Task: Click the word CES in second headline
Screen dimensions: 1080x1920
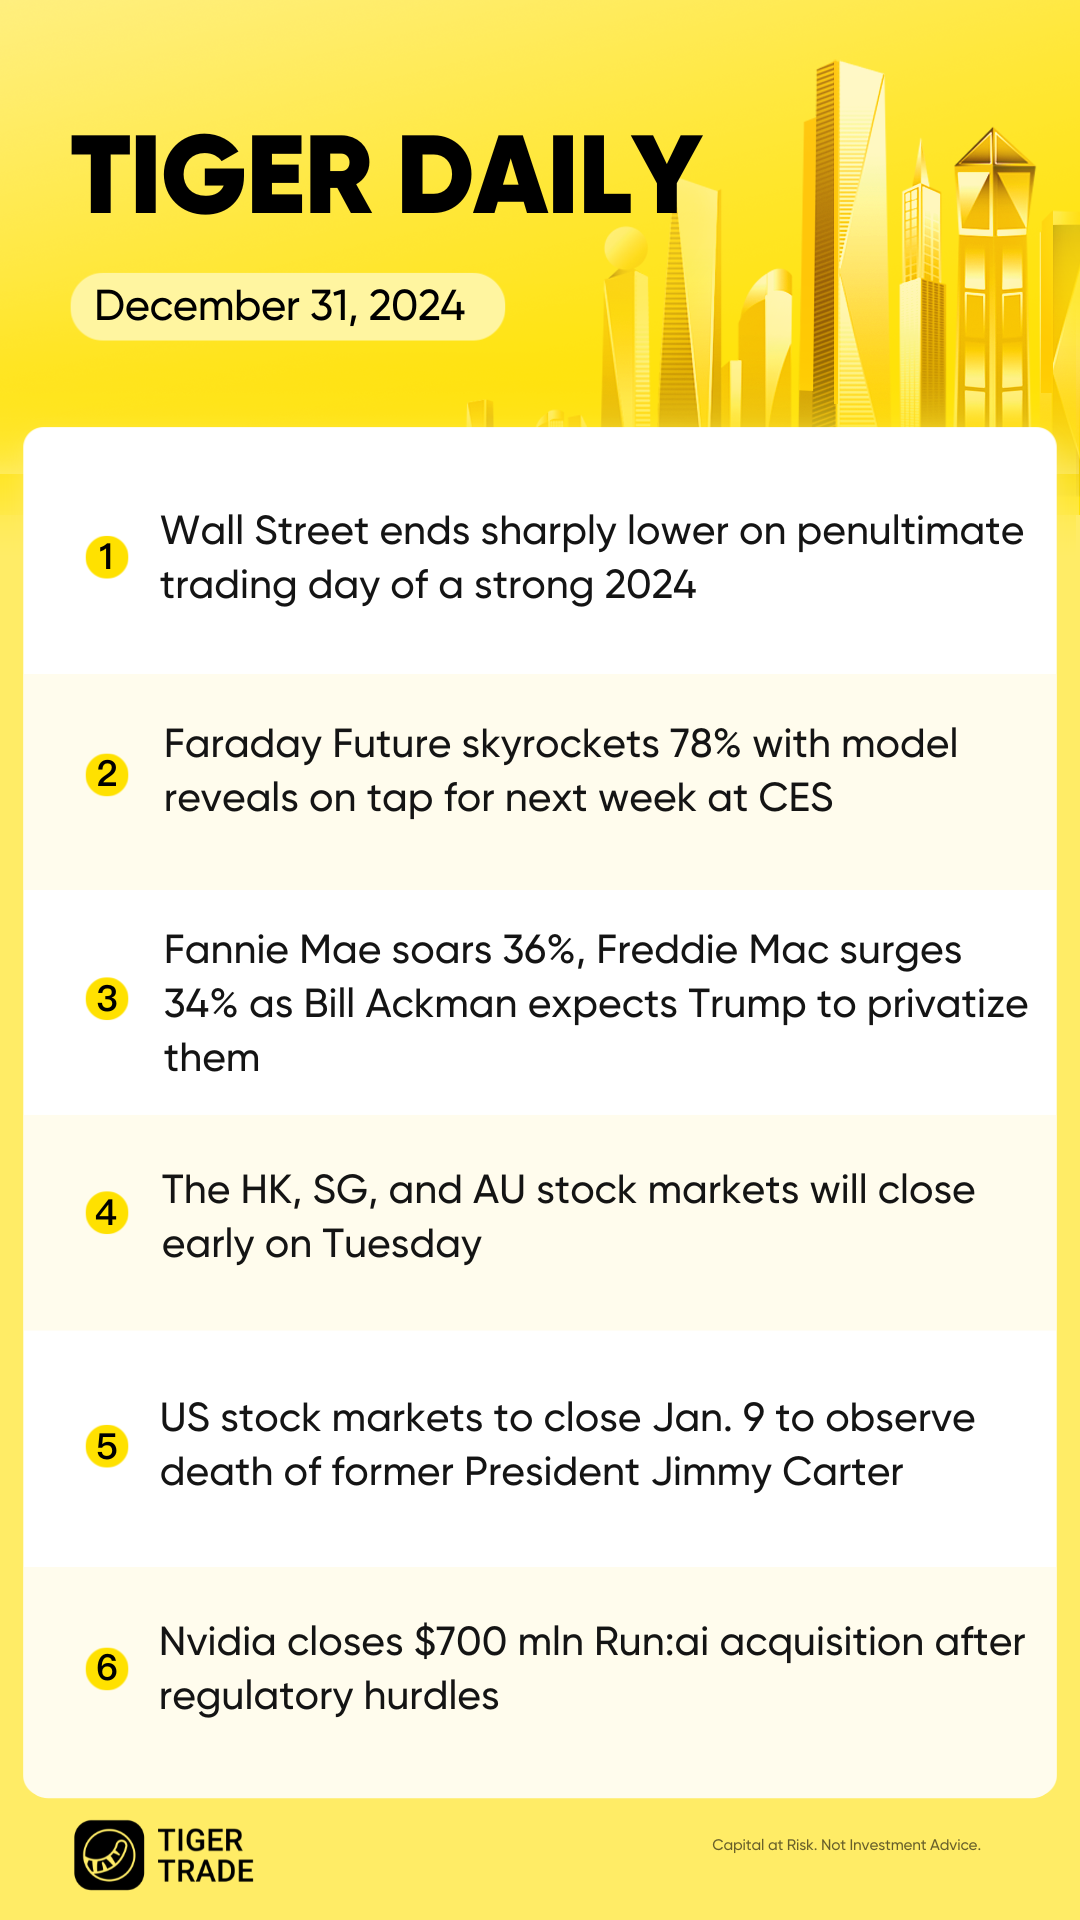Action: tap(795, 798)
